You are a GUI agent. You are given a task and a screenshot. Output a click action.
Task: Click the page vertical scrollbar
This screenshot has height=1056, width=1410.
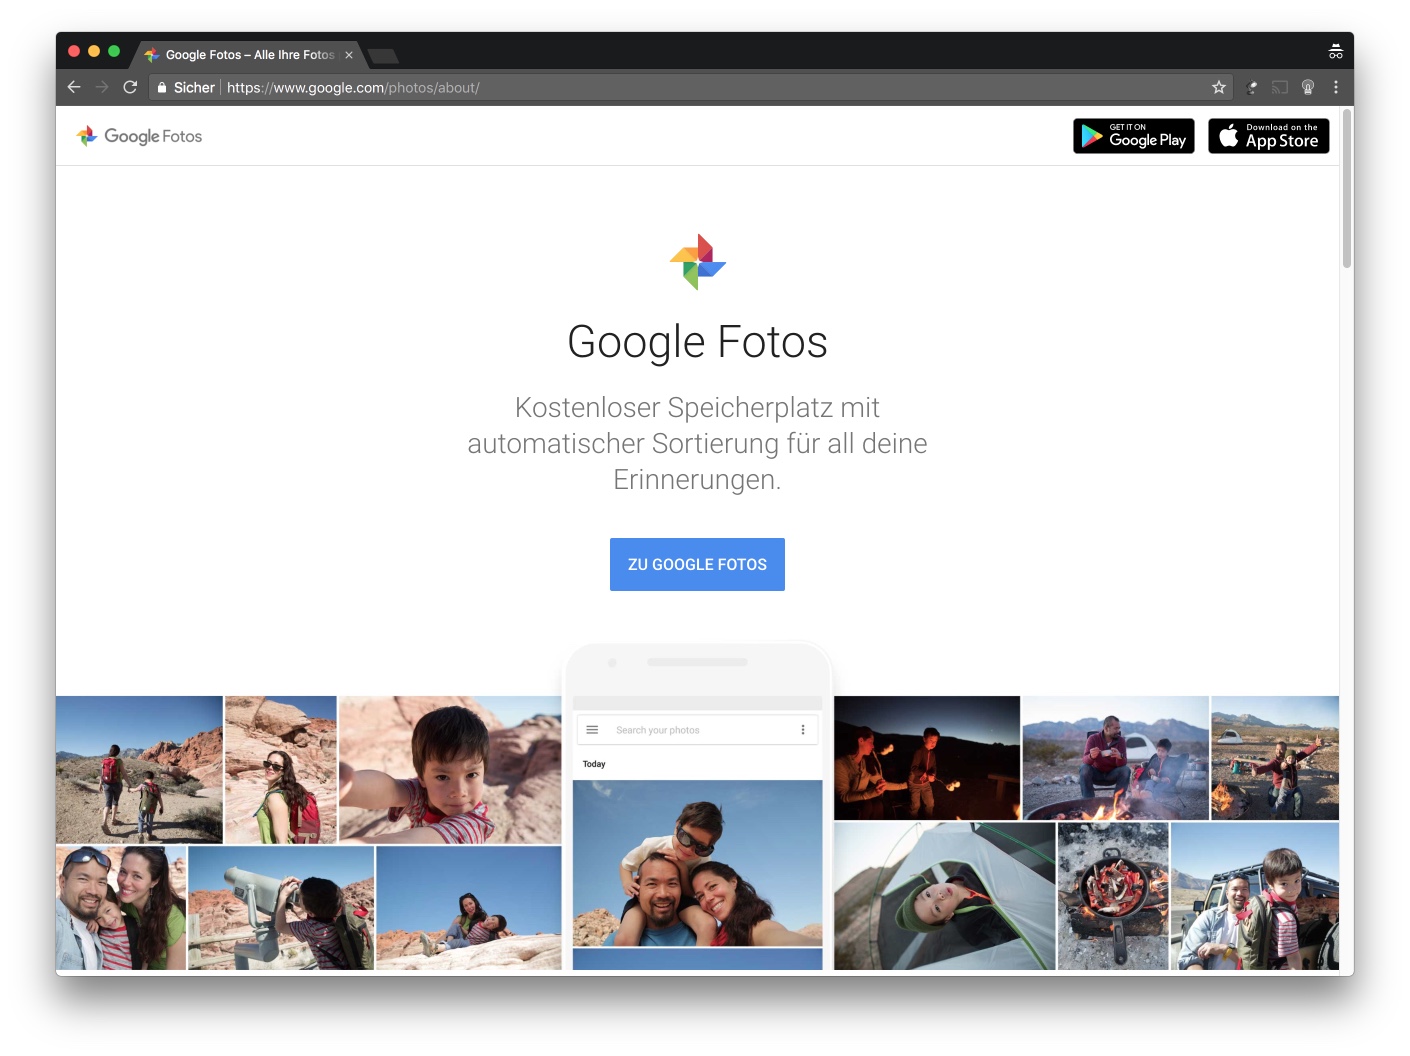click(1347, 190)
